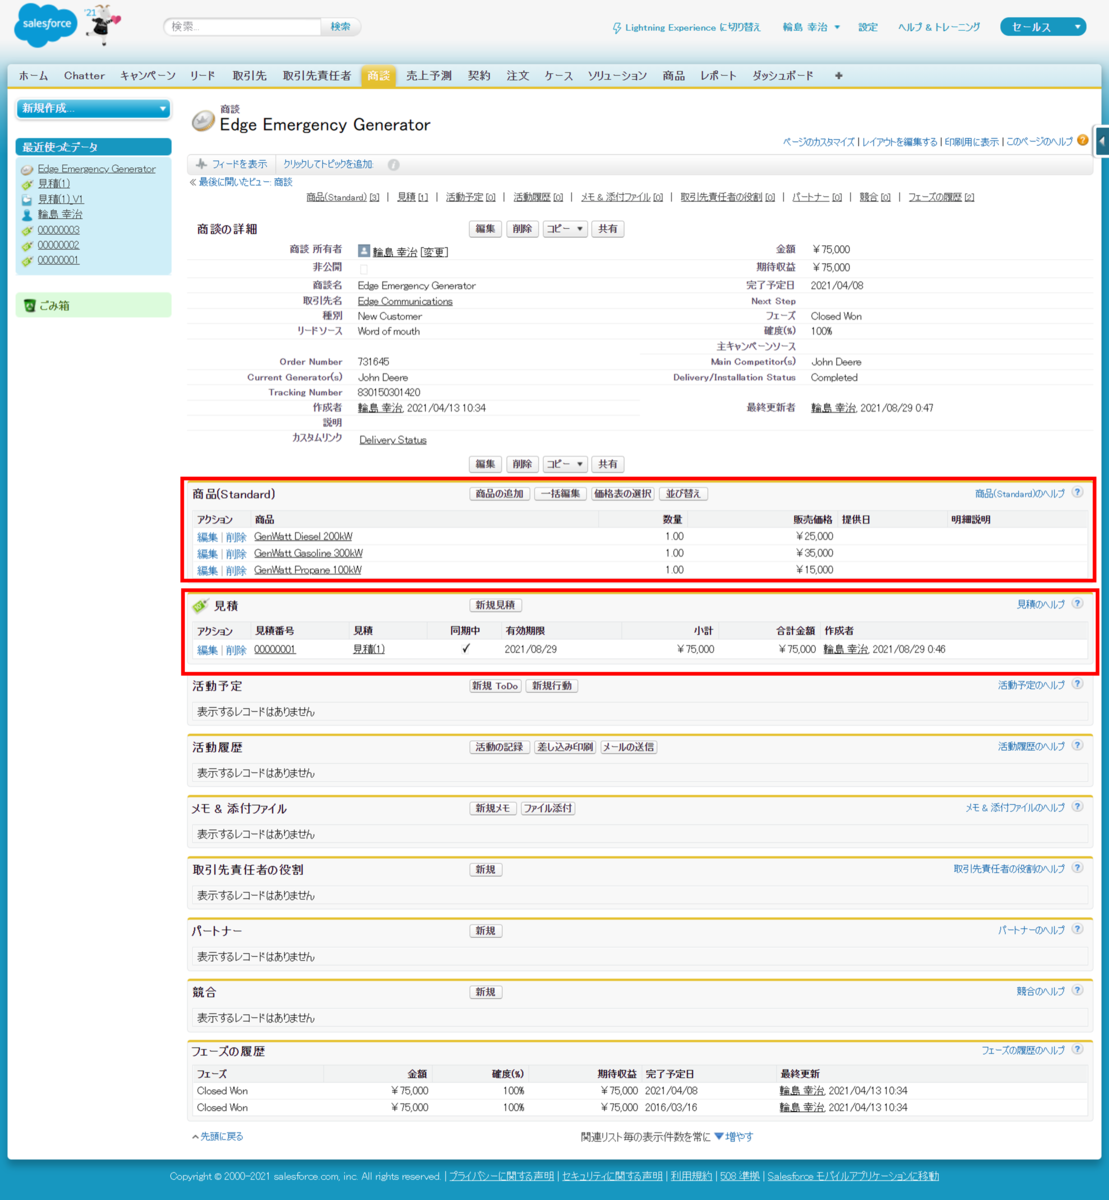
Task: Click the top 編集 button in 商談の詳細
Action: pyautogui.click(x=485, y=229)
